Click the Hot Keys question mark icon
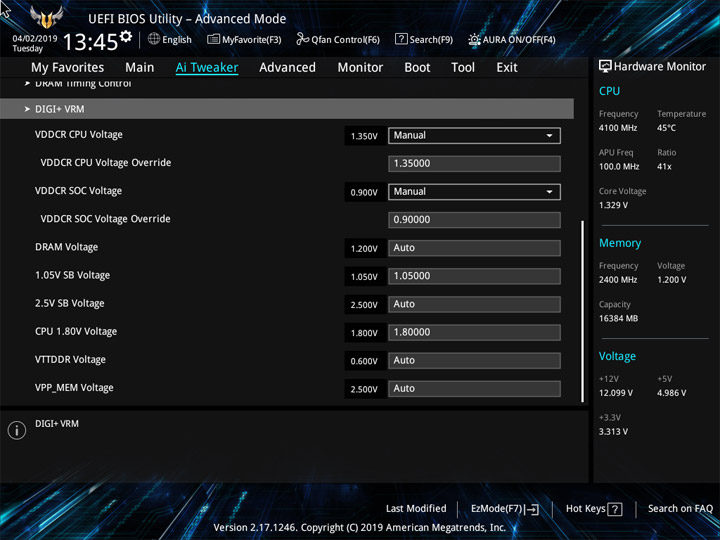This screenshot has height=540, width=720. (614, 509)
